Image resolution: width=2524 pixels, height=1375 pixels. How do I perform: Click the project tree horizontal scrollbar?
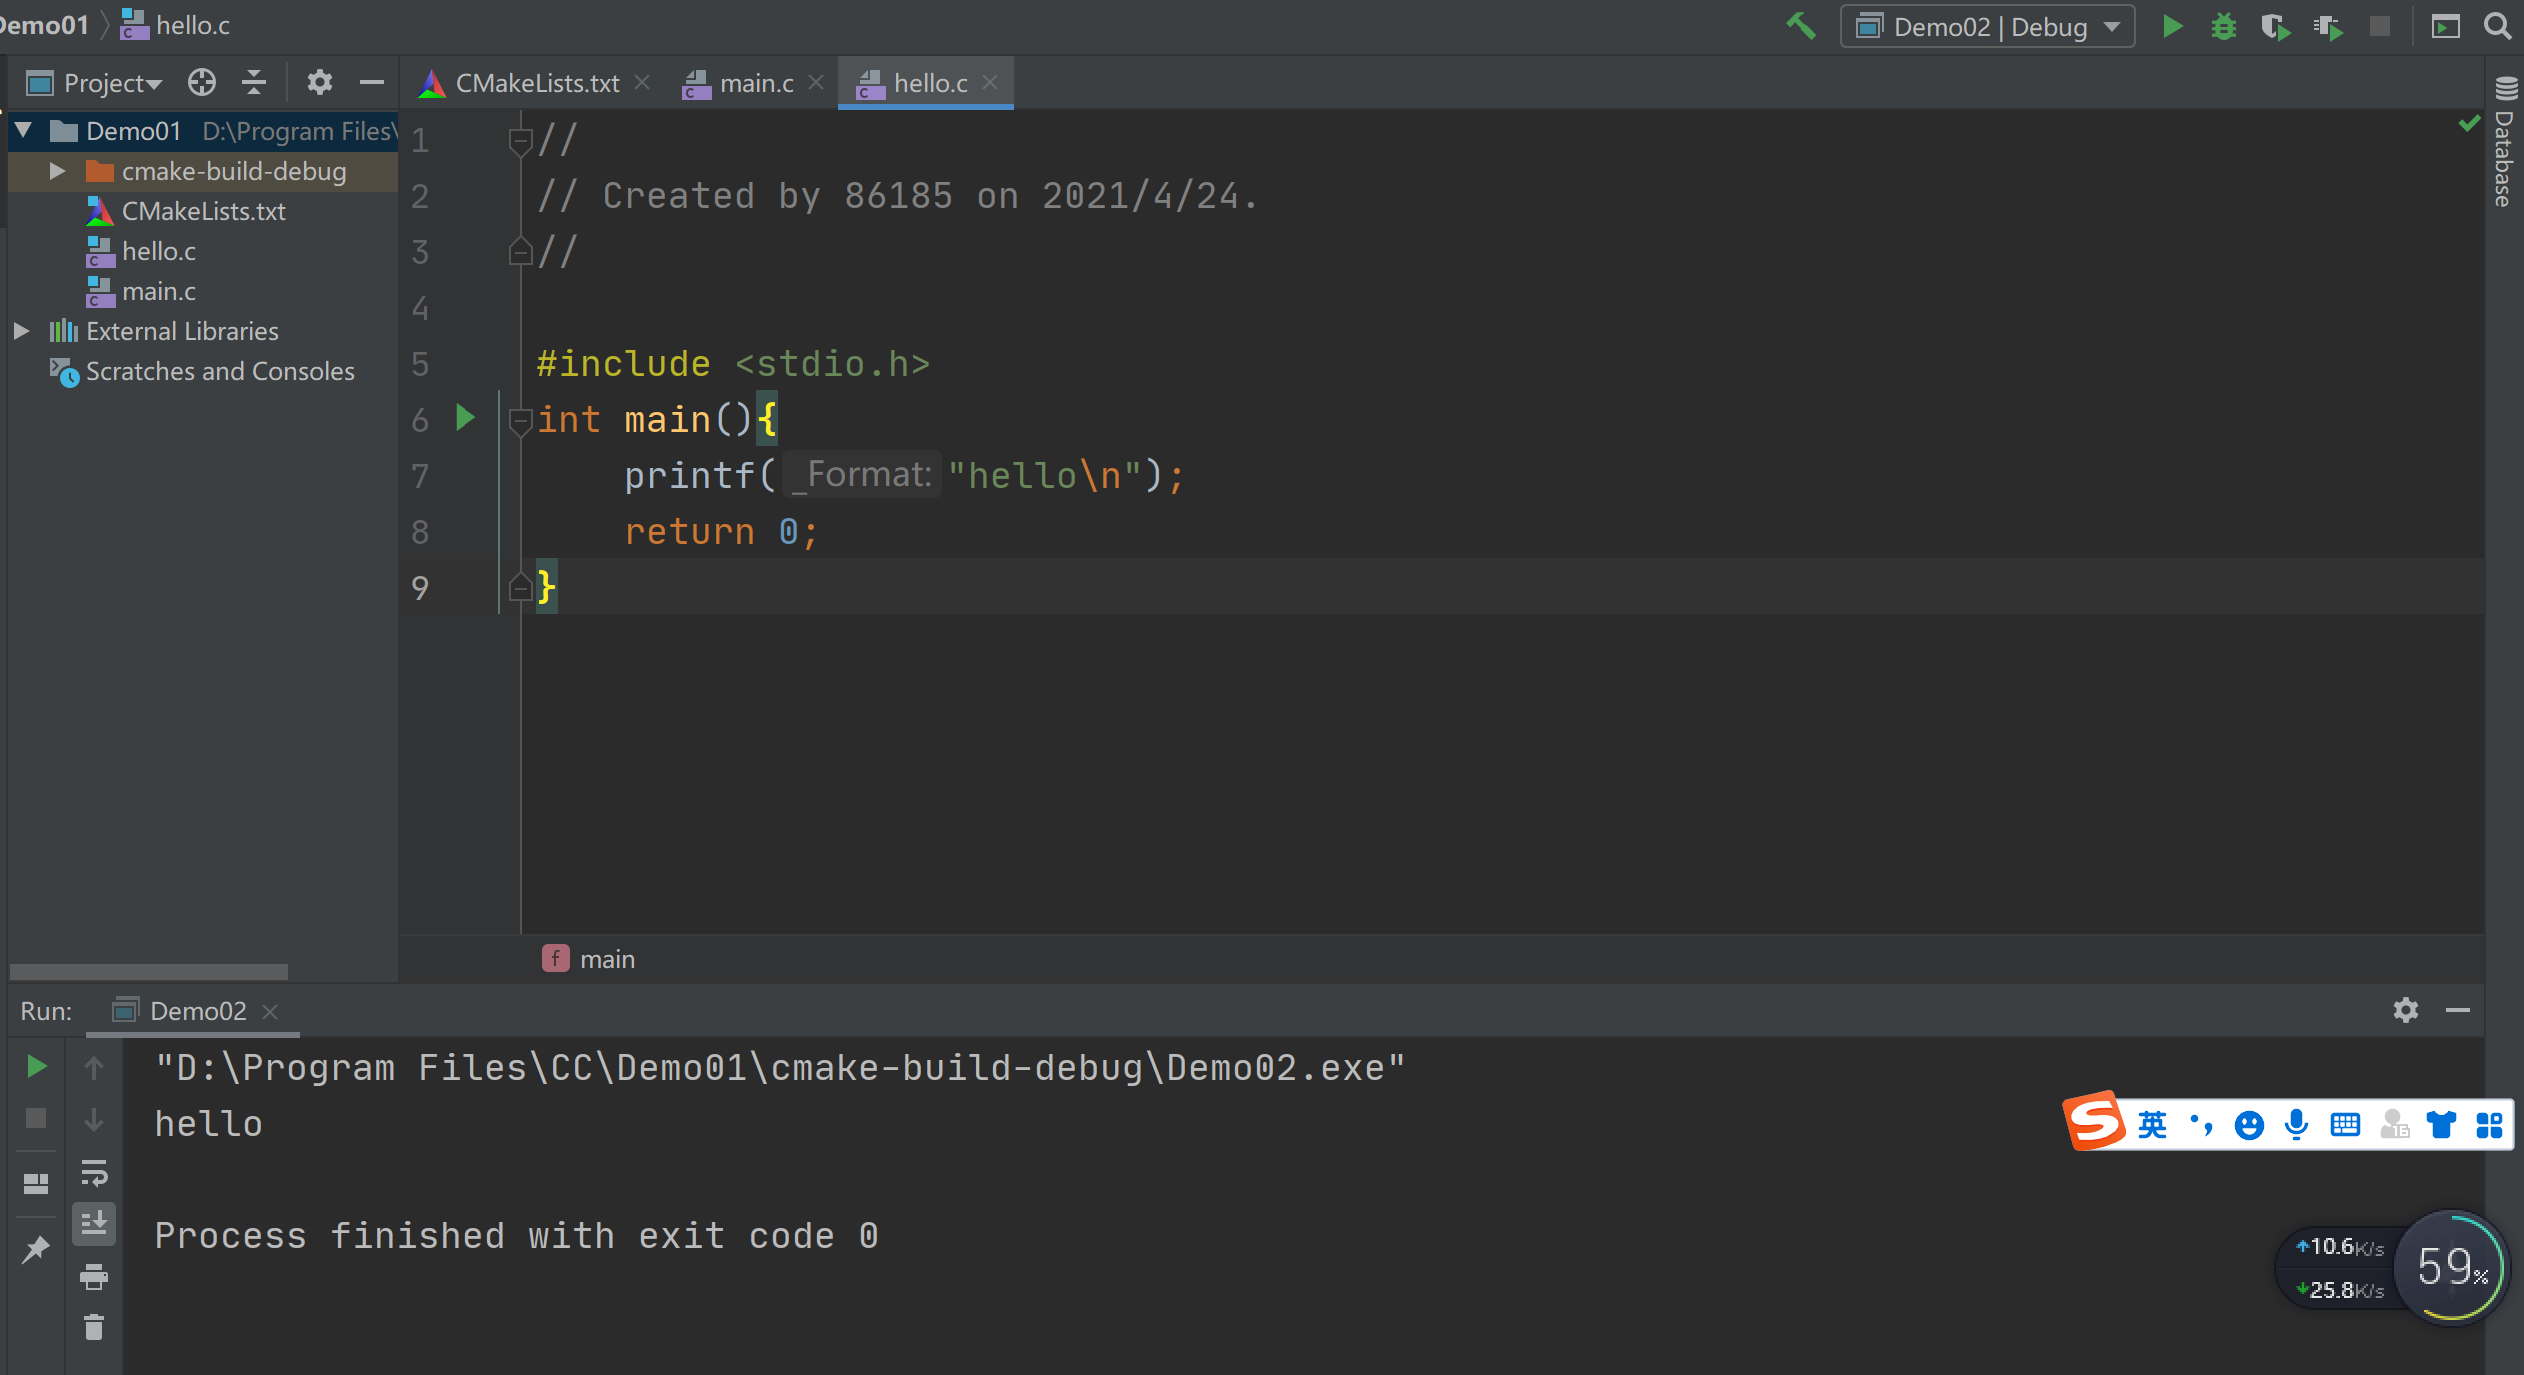coord(148,971)
